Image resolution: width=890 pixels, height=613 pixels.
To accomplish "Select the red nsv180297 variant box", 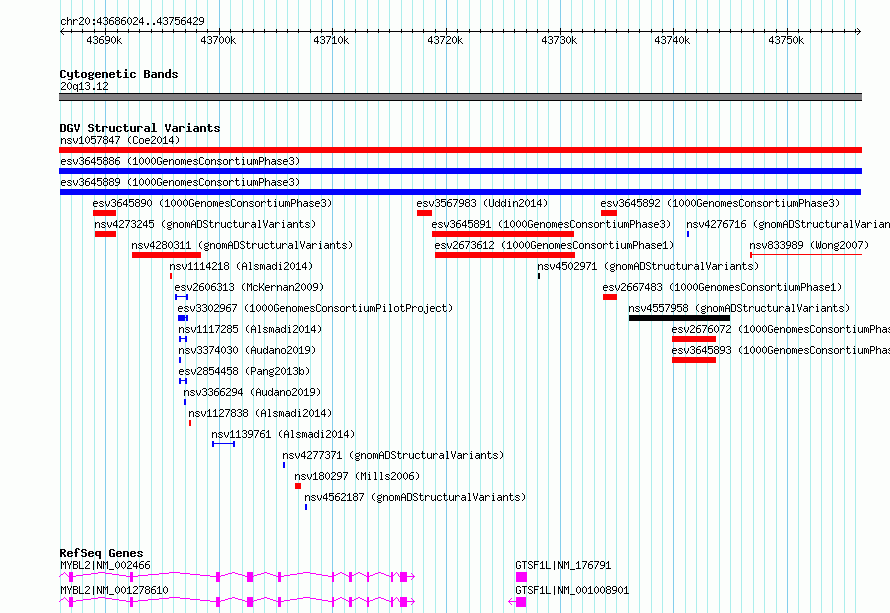I will [298, 486].
